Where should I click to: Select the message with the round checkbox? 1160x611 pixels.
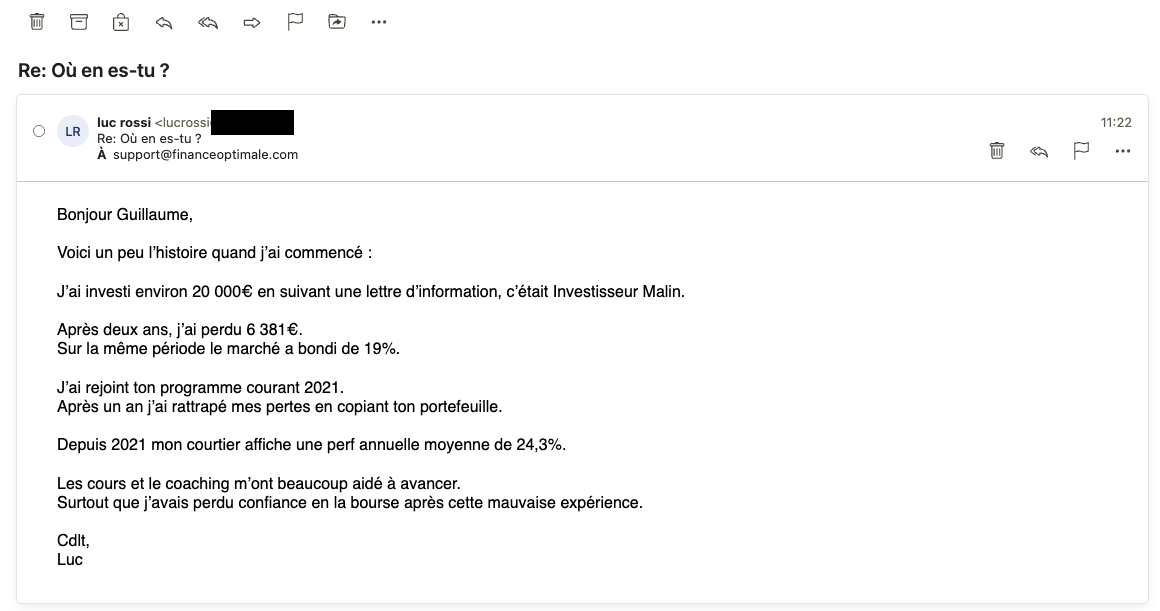(x=39, y=131)
